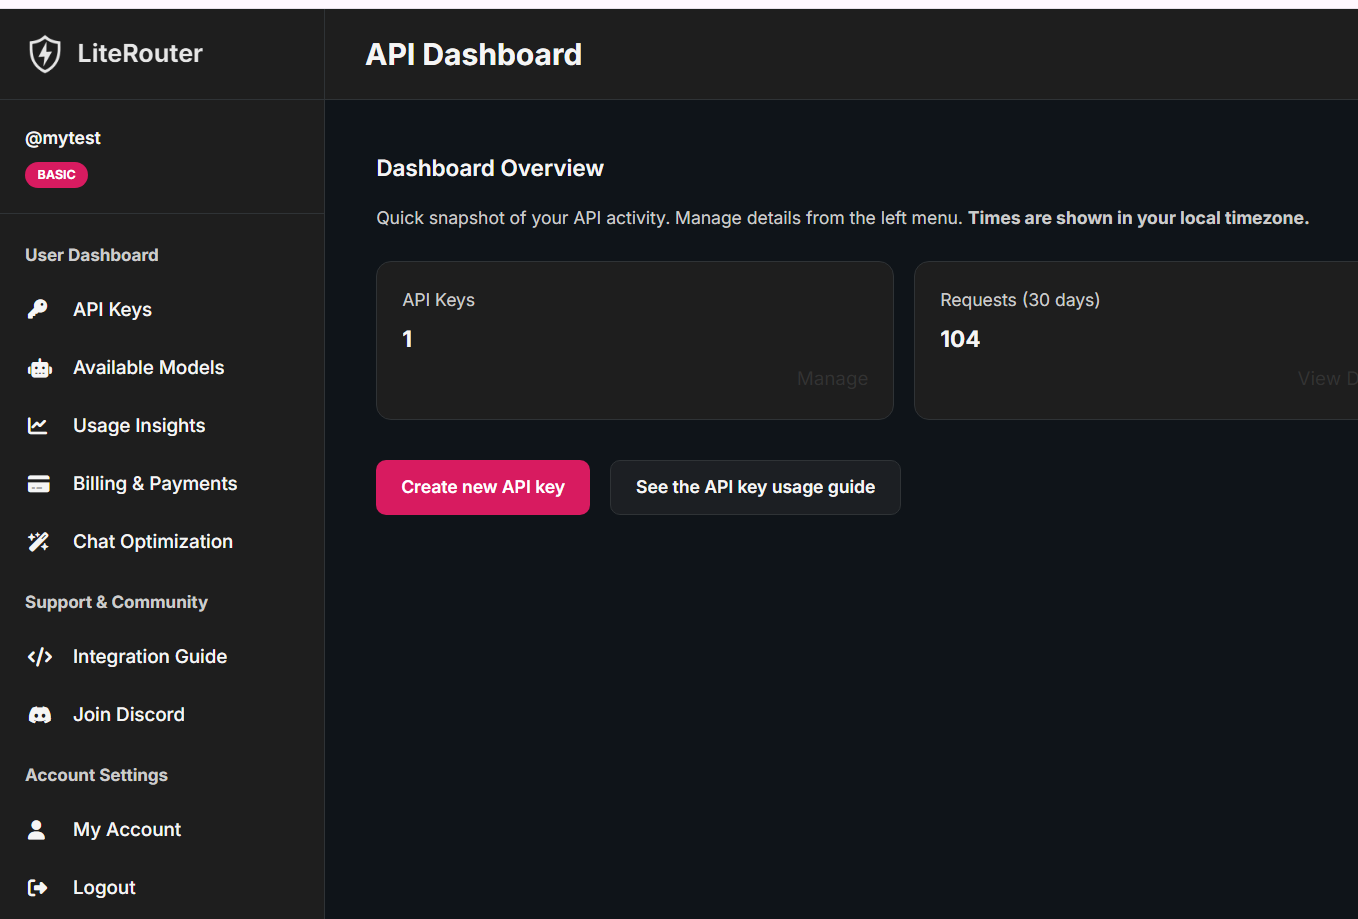Screen dimensions: 1358x919
Task: Open Usage Insights via the chart icon
Action: tap(37, 425)
